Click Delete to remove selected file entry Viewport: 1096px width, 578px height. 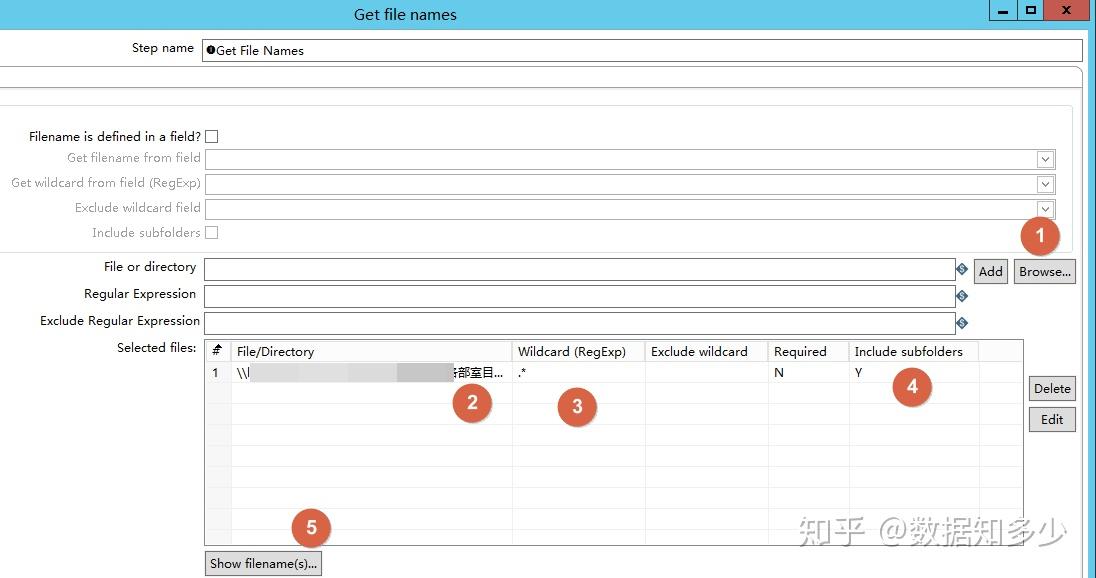click(x=1052, y=388)
